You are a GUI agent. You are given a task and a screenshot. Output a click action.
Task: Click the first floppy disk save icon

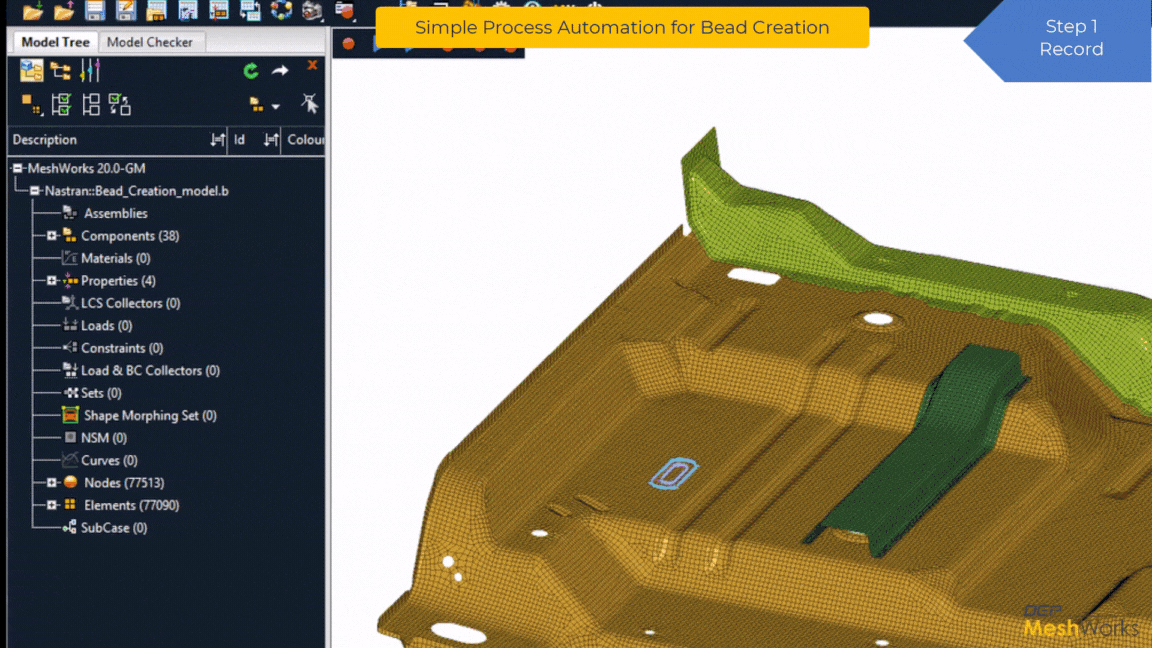click(95, 11)
